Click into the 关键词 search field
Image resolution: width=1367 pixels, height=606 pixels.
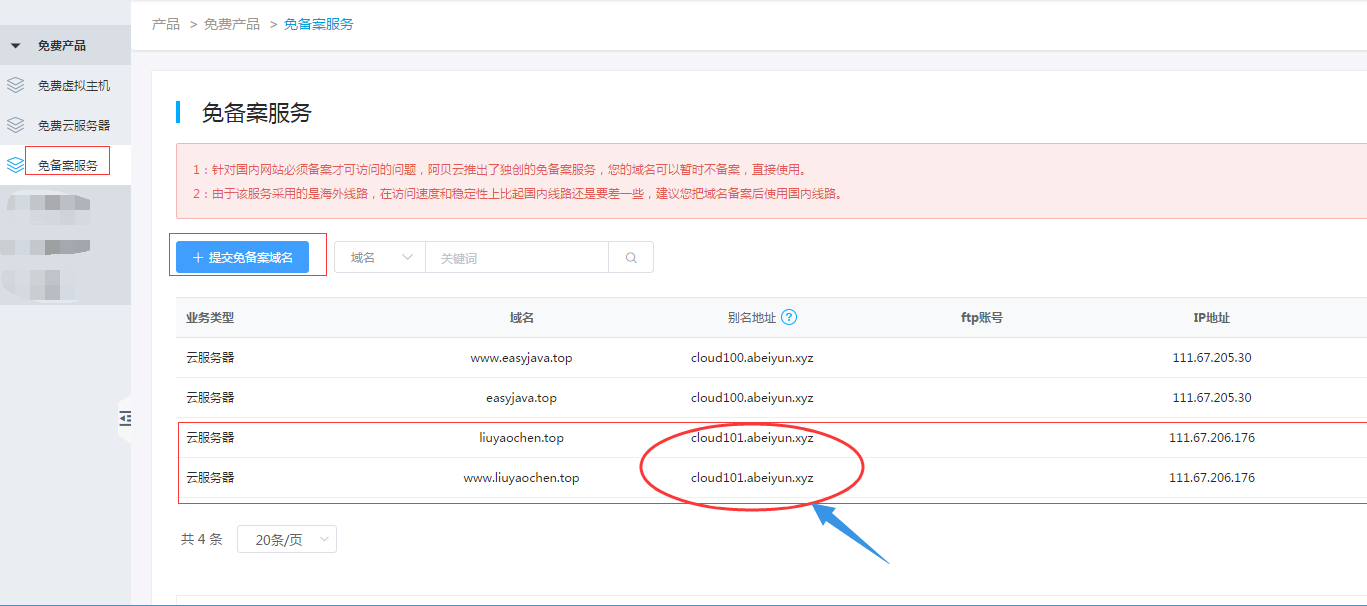[516, 257]
